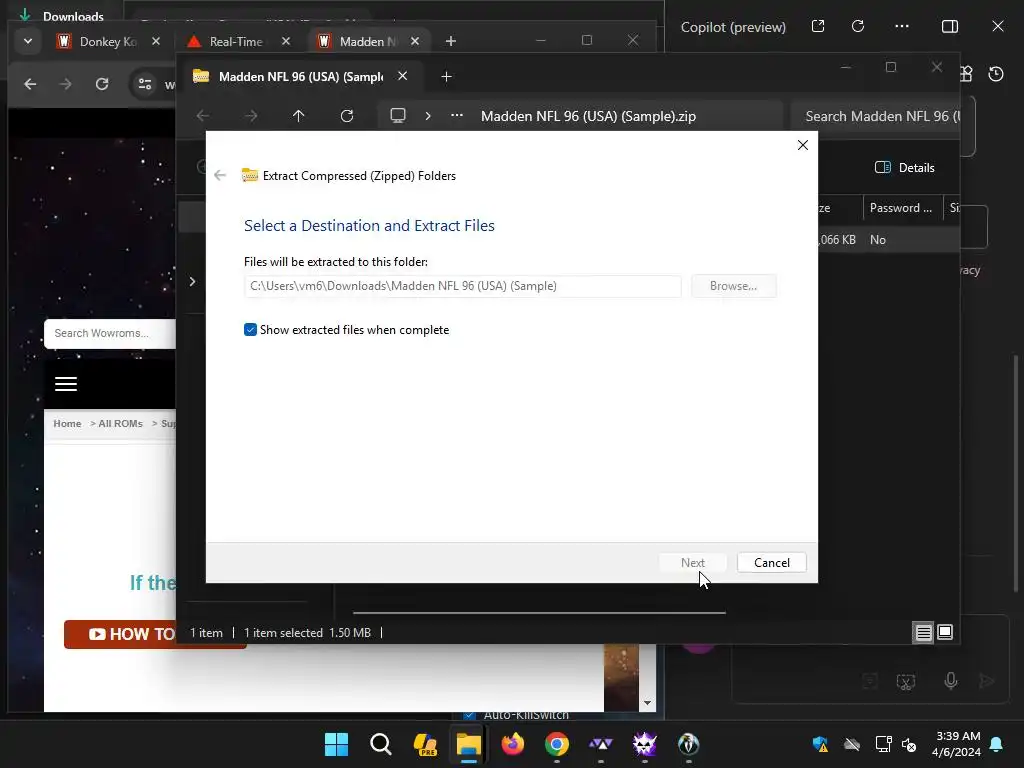Open the notification bell in system tray

[x=997, y=744]
